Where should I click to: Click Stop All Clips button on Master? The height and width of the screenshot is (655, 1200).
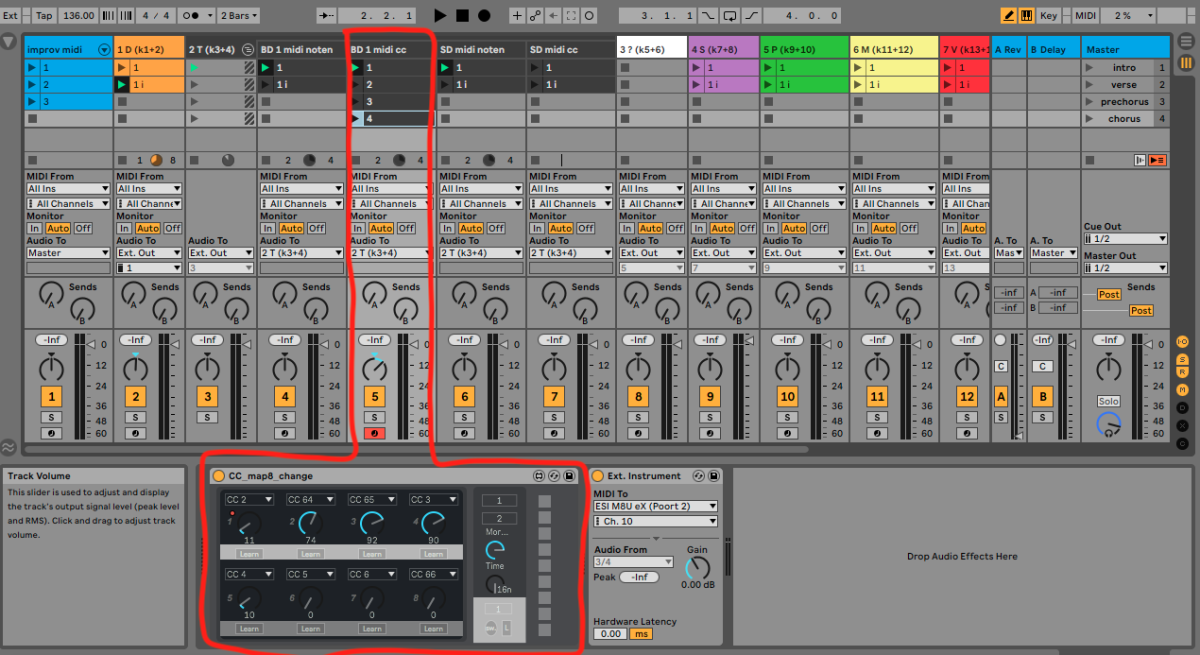1088,160
